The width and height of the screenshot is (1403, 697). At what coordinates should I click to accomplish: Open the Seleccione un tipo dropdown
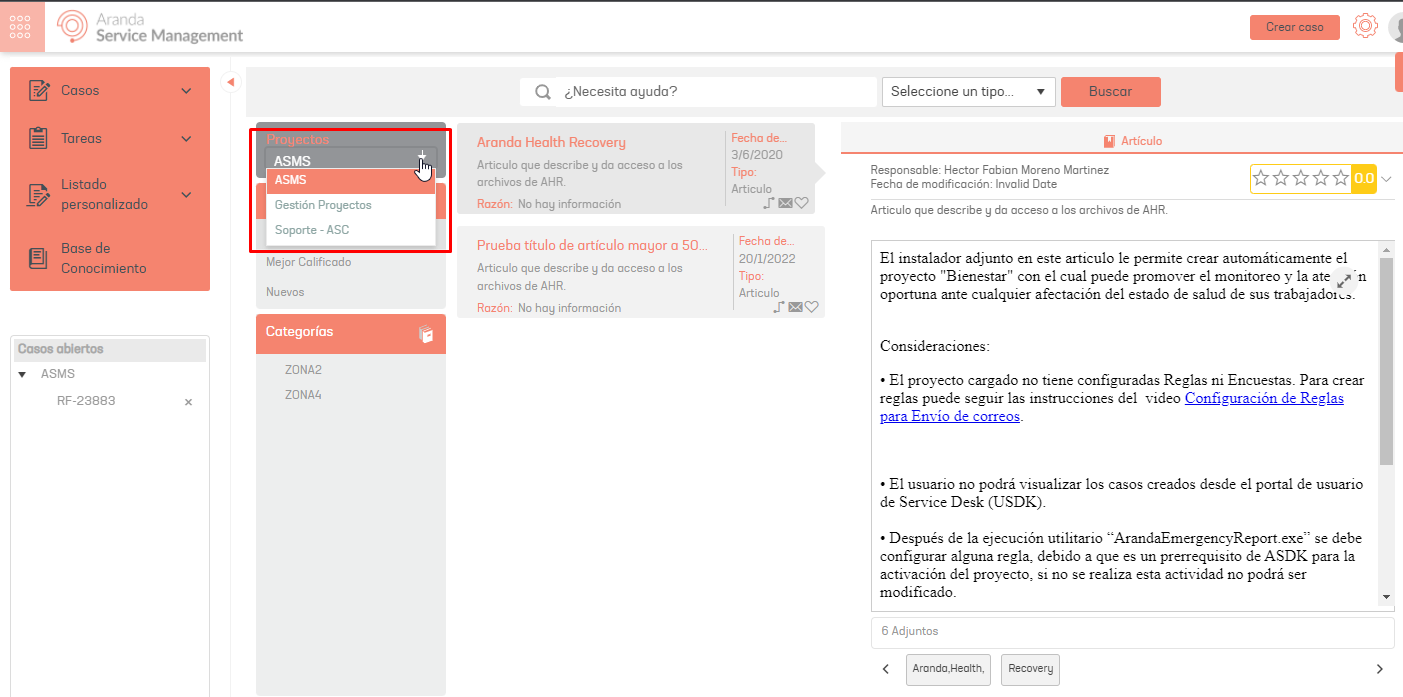(x=969, y=91)
